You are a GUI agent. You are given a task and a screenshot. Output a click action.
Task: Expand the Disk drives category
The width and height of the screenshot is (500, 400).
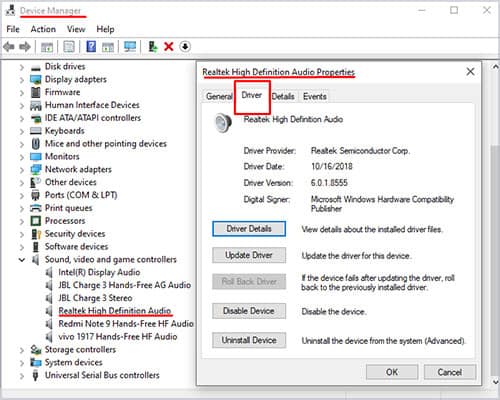coord(22,67)
